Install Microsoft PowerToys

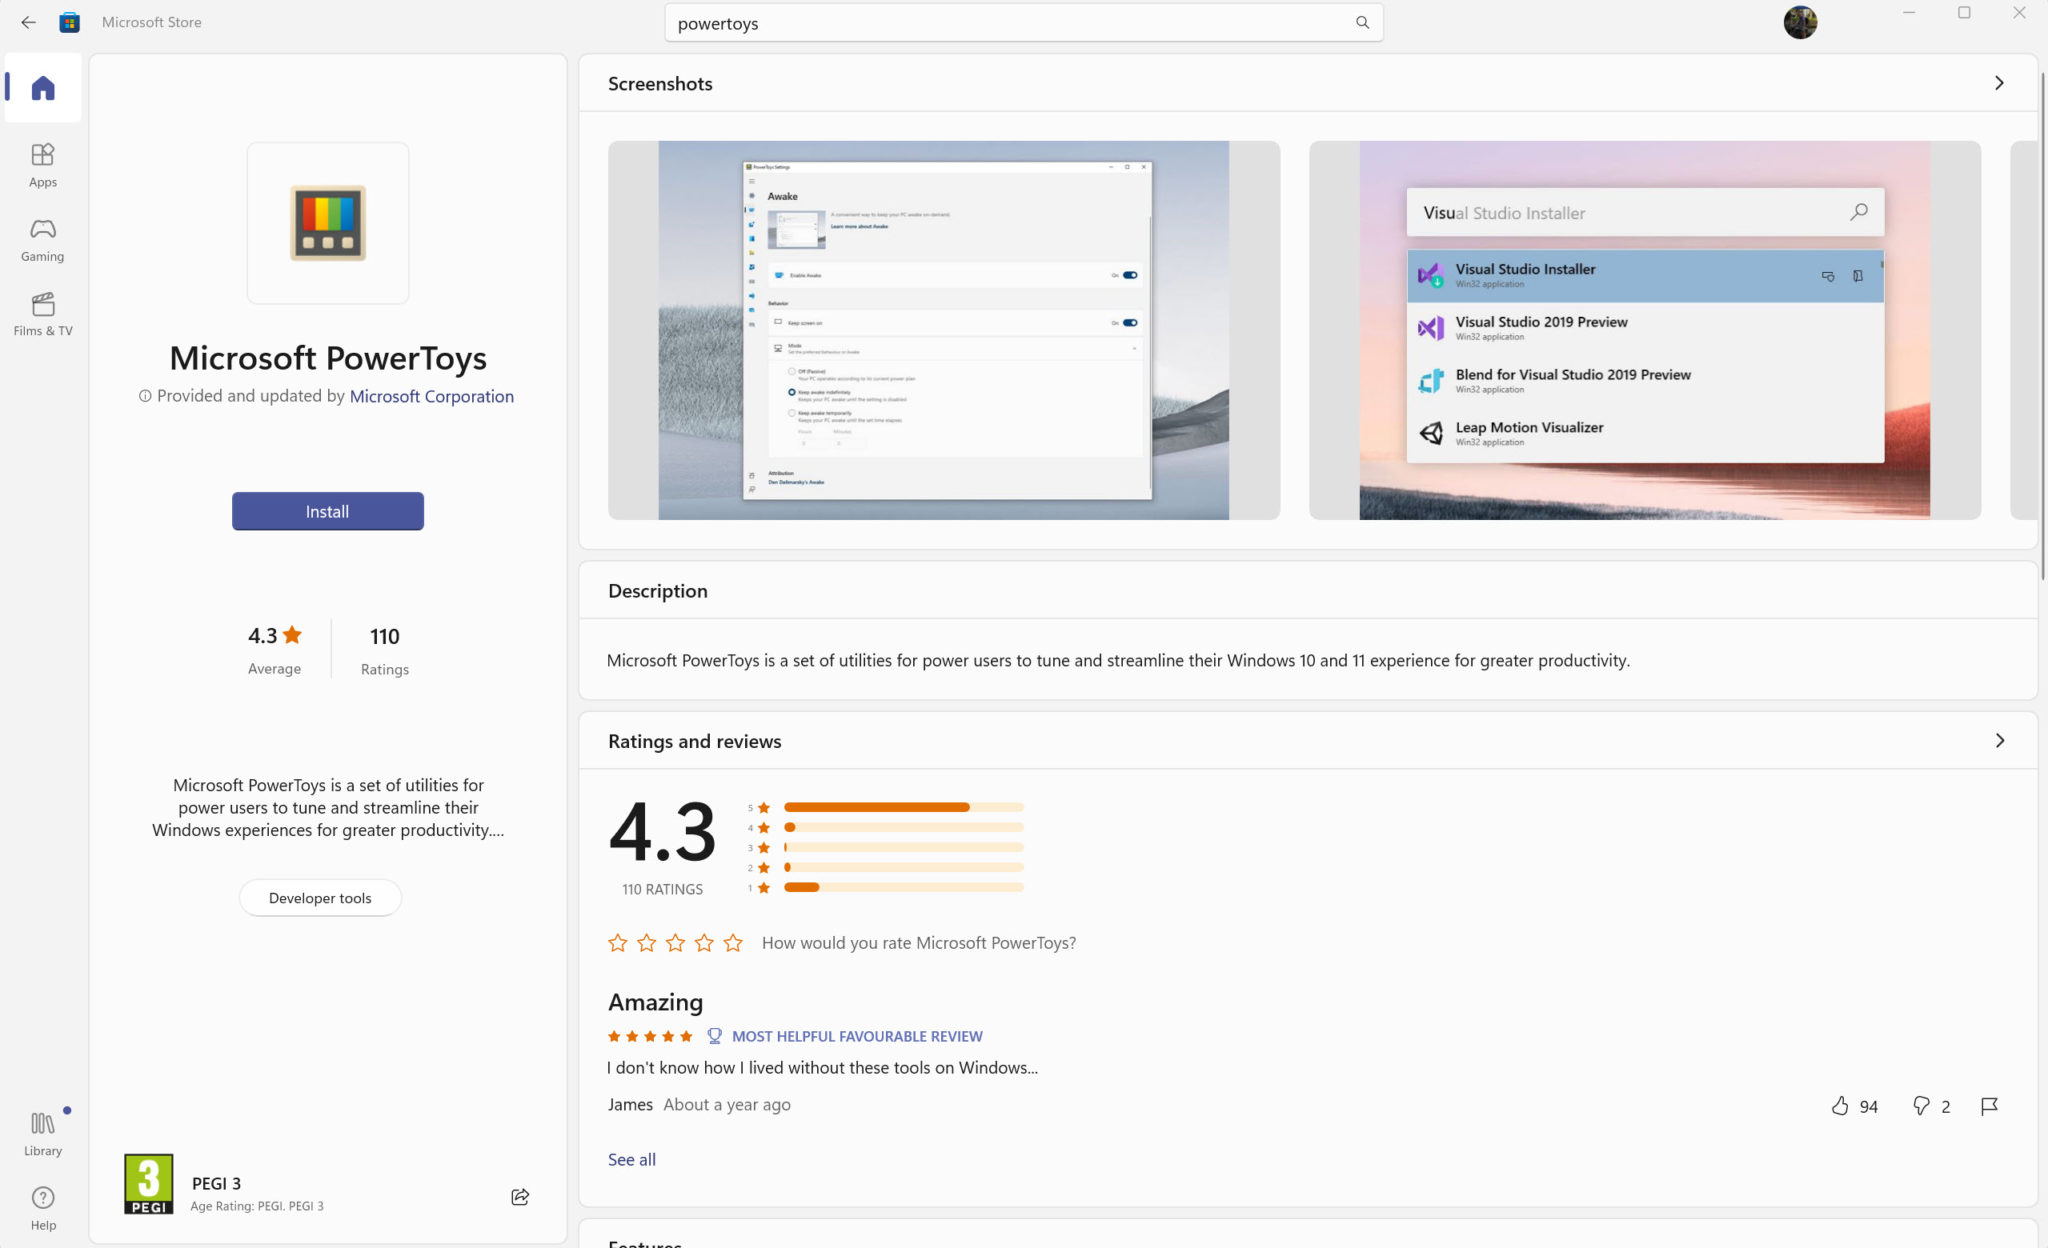point(327,511)
